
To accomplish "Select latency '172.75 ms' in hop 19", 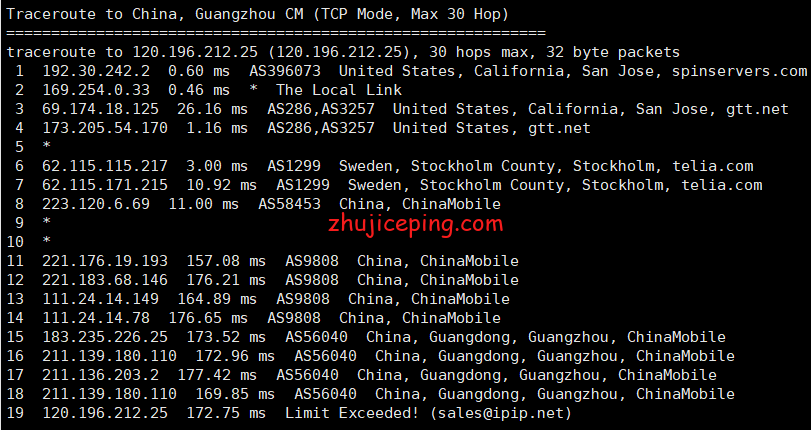I will pyautogui.click(x=226, y=413).
